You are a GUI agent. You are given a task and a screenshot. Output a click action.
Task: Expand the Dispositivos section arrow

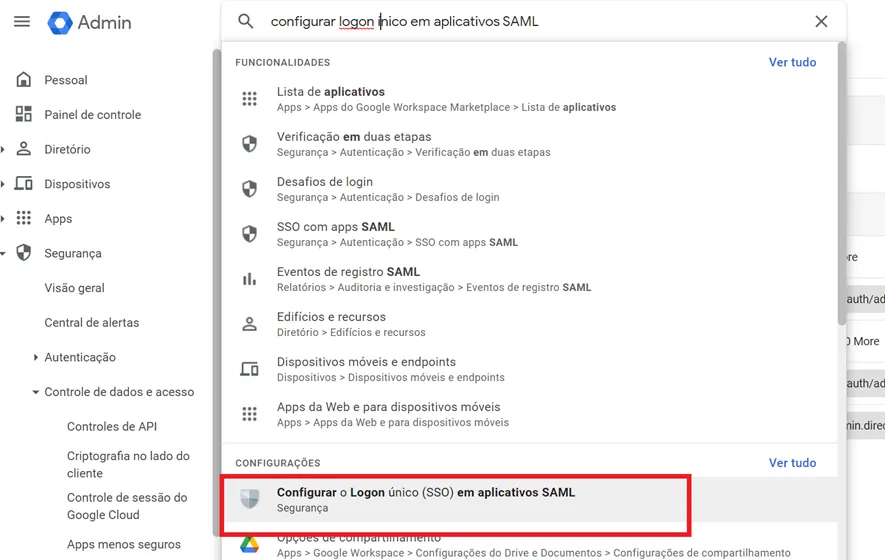pos(3,184)
